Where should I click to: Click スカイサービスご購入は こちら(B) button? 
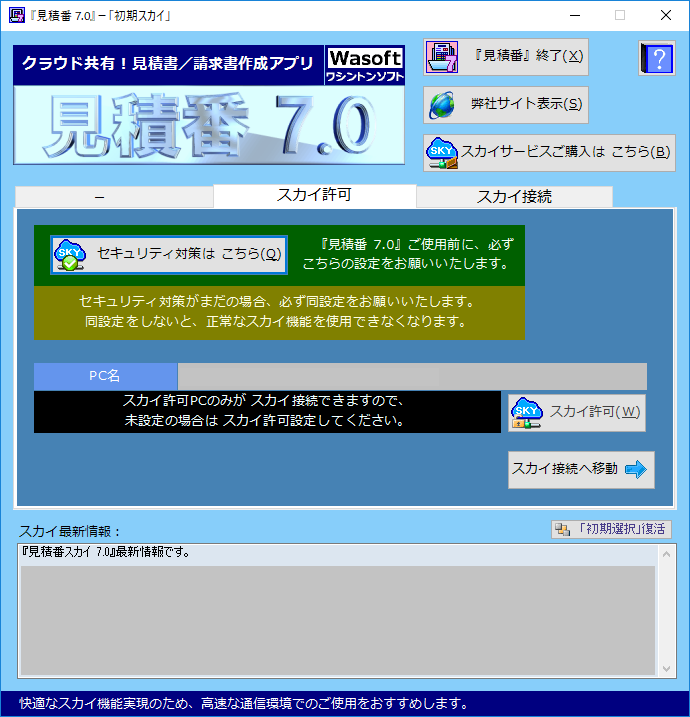click(x=549, y=153)
